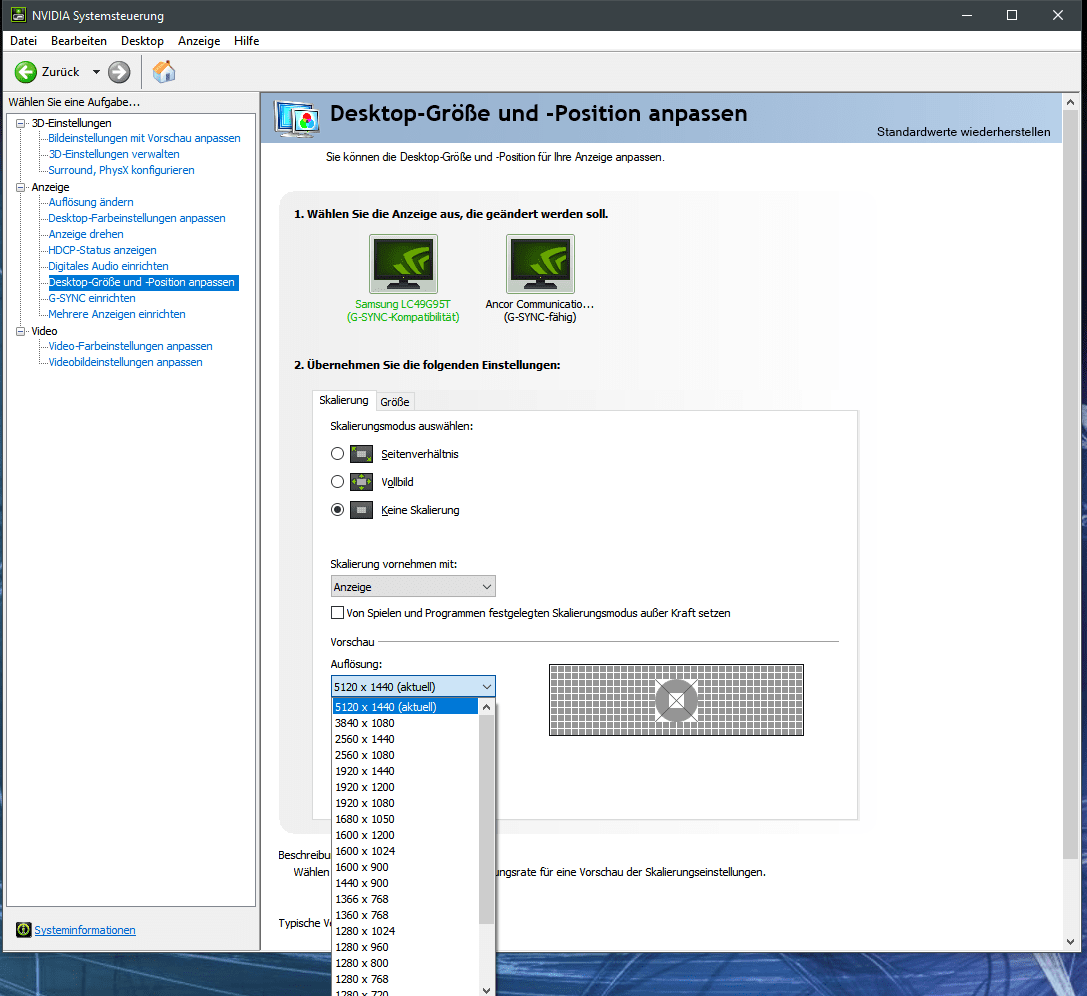Open the Zurück history dropdown arrow
Viewport: 1087px width, 996px height.
click(x=96, y=72)
